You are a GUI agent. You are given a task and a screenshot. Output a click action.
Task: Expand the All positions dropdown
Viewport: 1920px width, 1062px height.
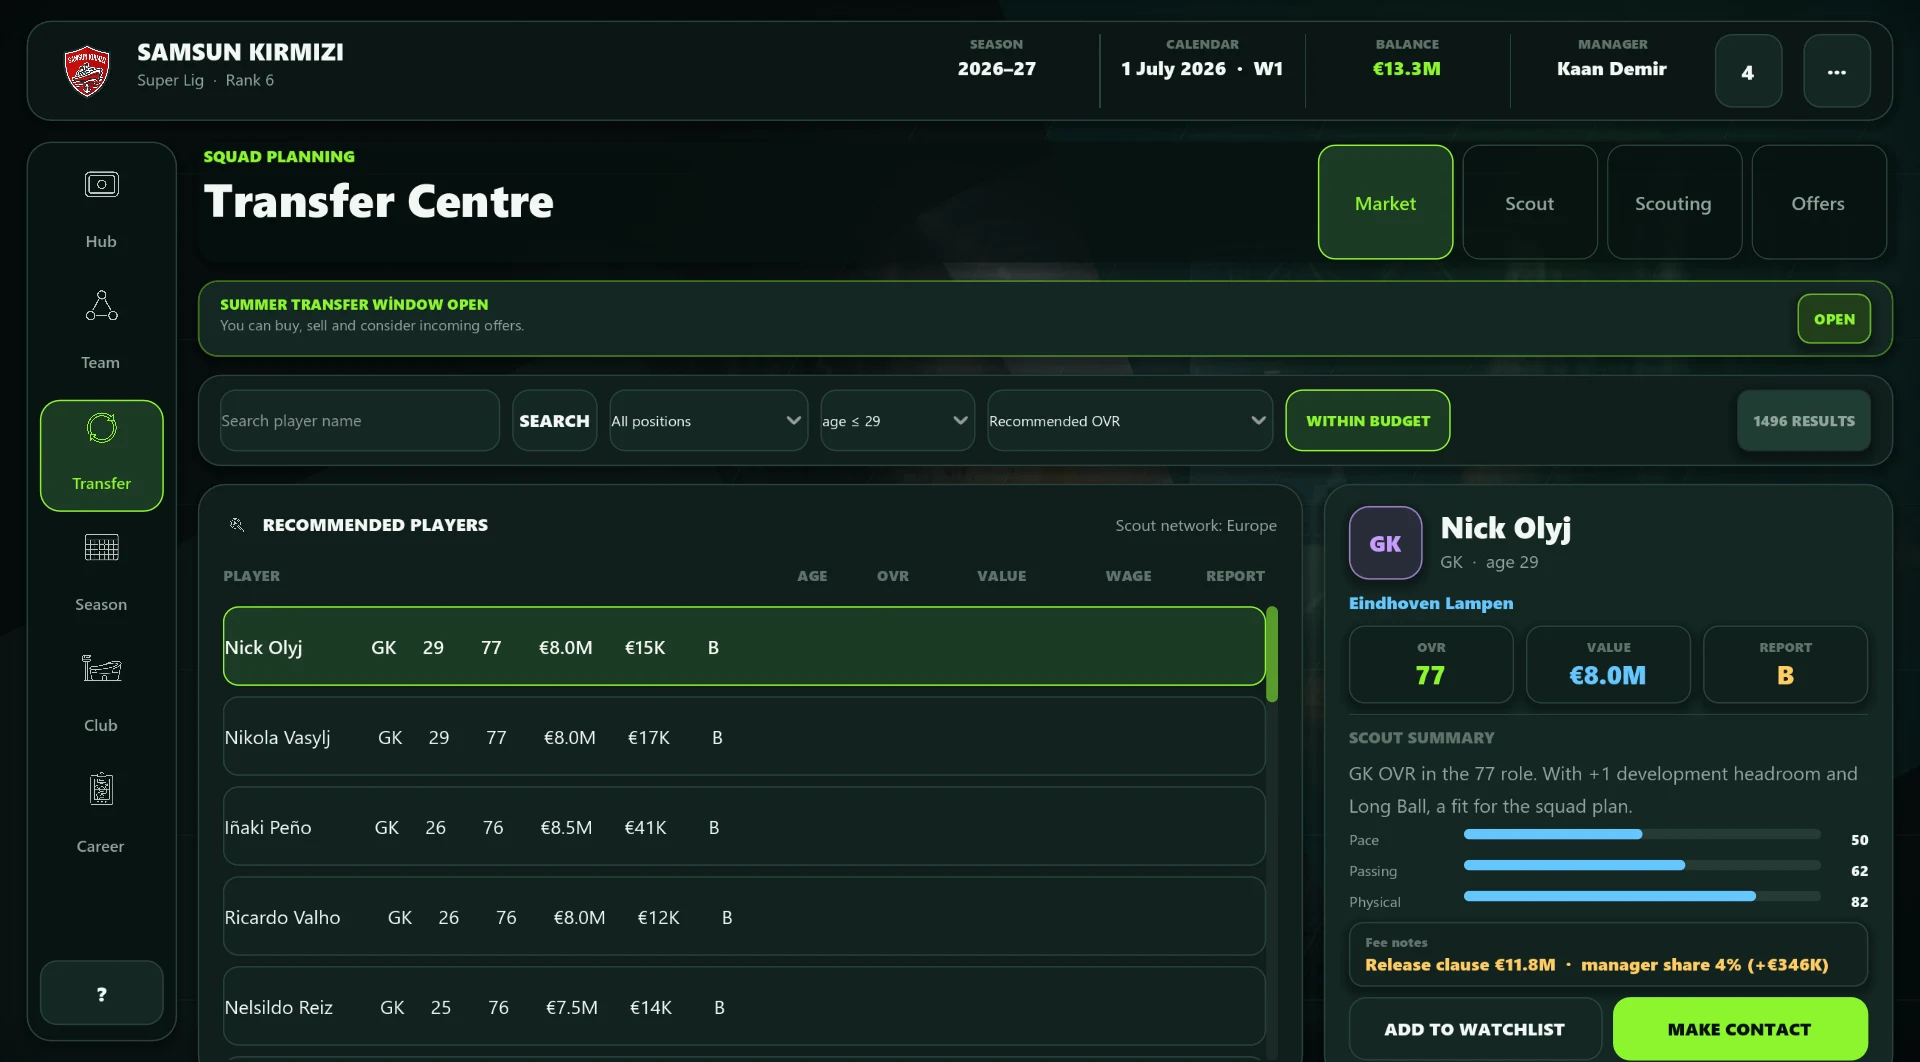(708, 421)
